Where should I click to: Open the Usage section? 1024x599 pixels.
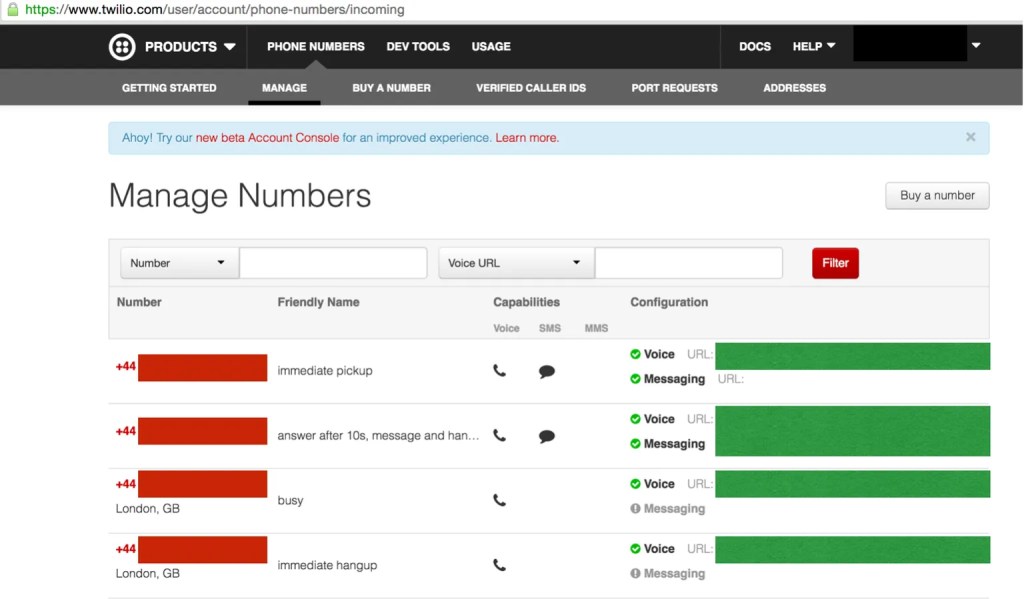pos(491,46)
